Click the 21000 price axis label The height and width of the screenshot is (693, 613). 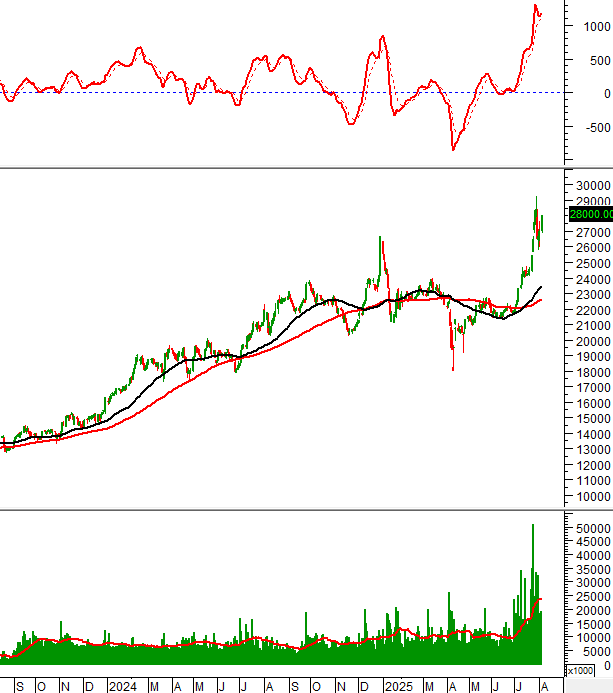coord(594,326)
